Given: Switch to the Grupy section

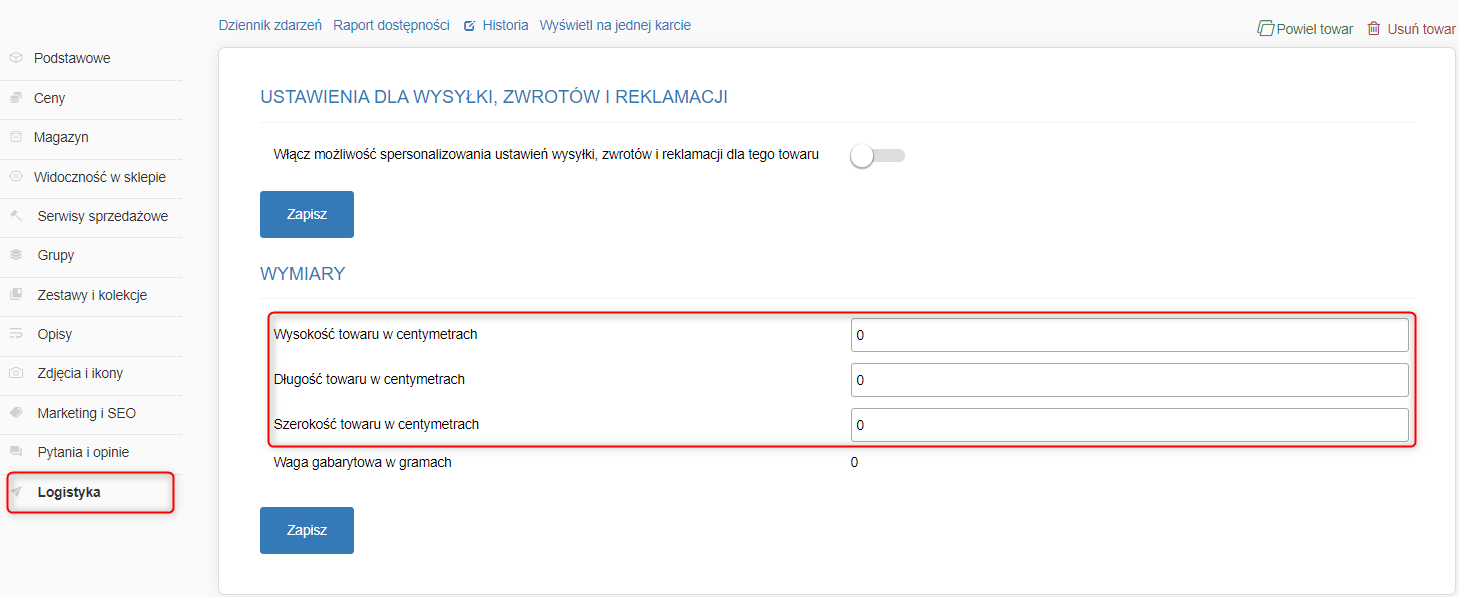Looking at the screenshot, I should tap(56, 255).
